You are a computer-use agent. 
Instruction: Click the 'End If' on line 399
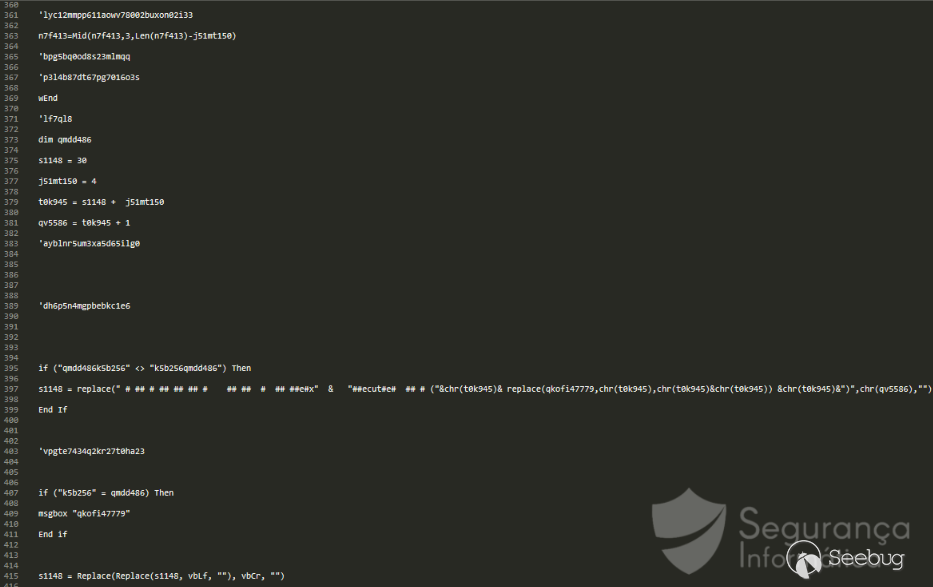(x=52, y=409)
